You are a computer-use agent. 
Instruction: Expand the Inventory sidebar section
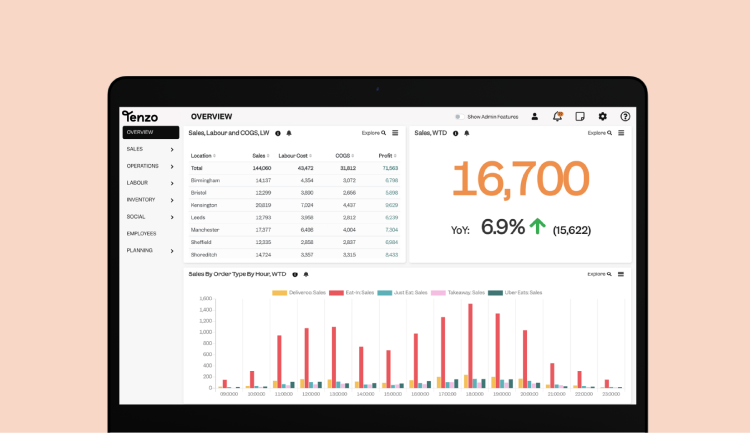coord(150,200)
